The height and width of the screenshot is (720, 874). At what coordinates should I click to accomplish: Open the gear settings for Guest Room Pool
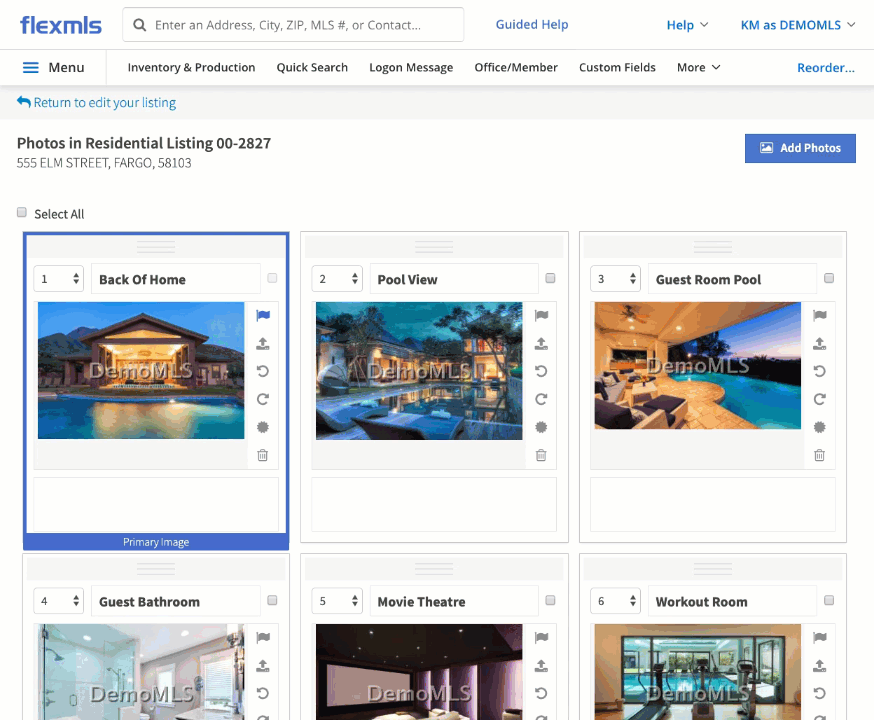coord(819,427)
